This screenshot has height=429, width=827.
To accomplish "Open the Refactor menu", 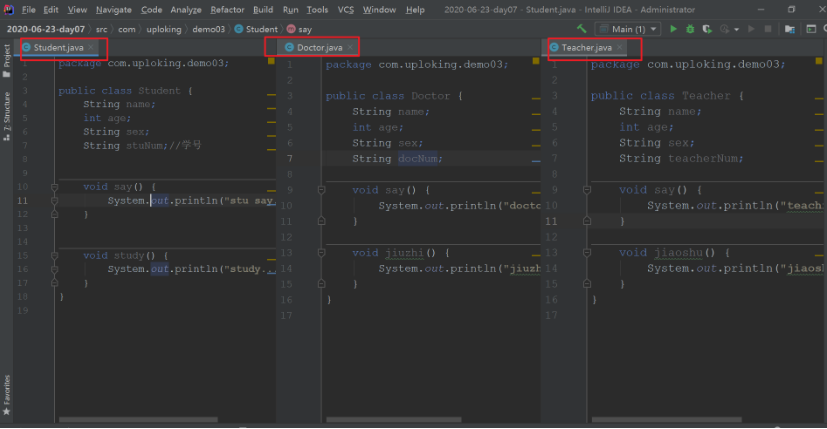I will click(x=227, y=9).
